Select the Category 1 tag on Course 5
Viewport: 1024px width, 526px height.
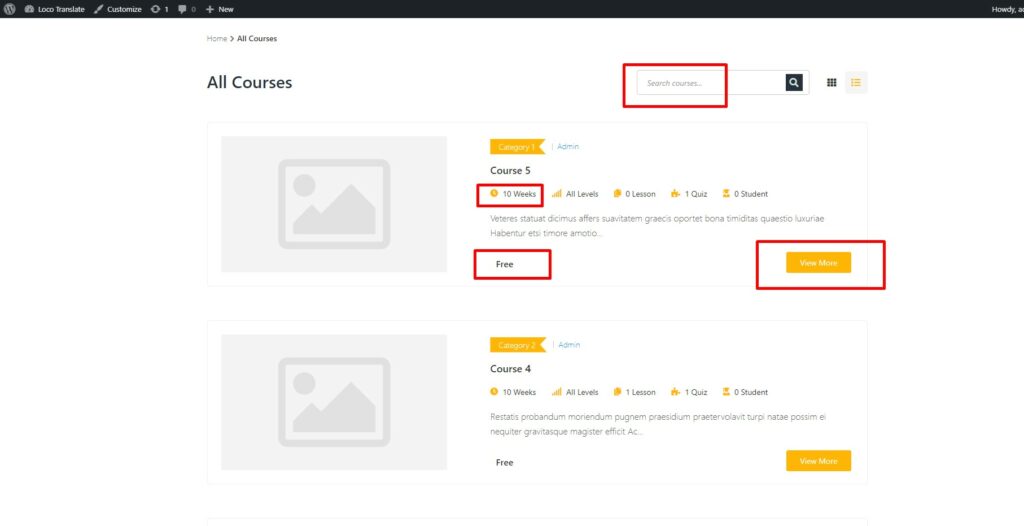515,147
